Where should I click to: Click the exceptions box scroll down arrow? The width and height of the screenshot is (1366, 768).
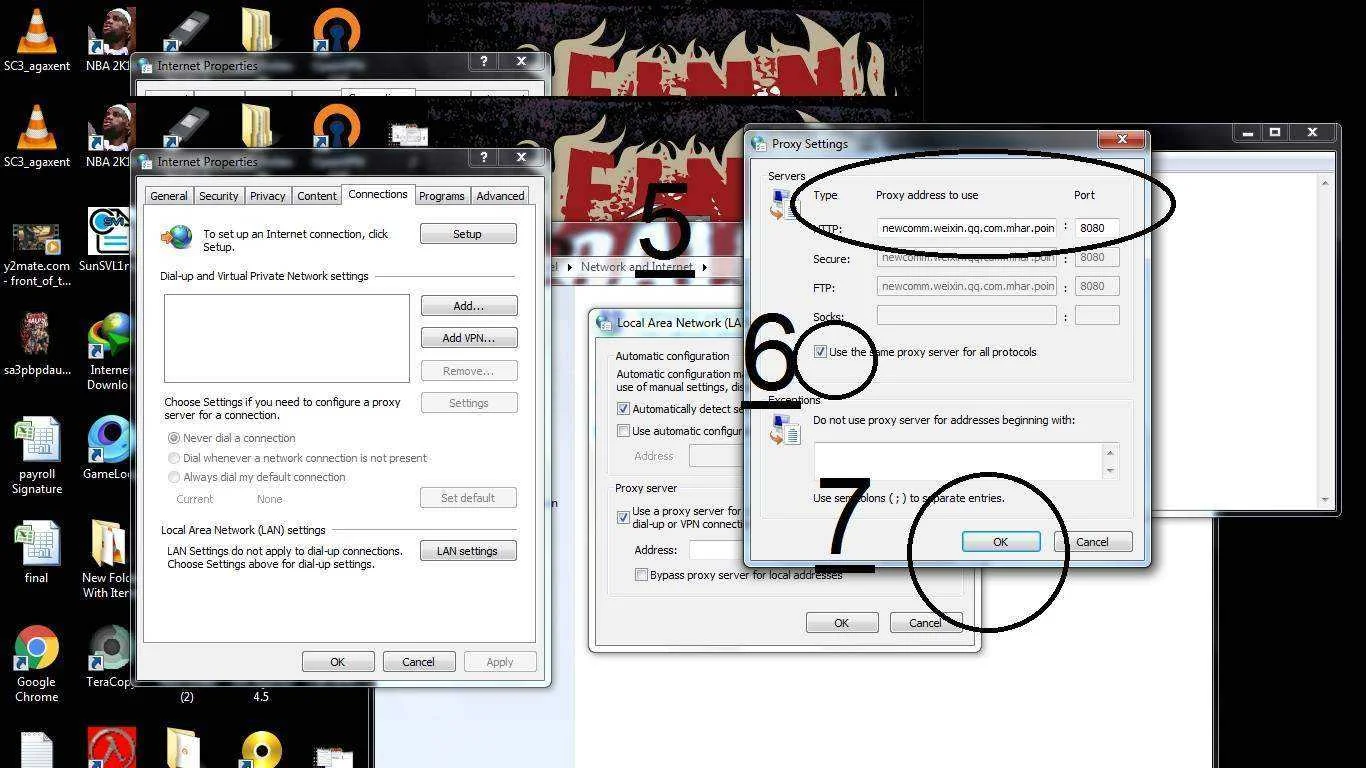tap(1110, 471)
